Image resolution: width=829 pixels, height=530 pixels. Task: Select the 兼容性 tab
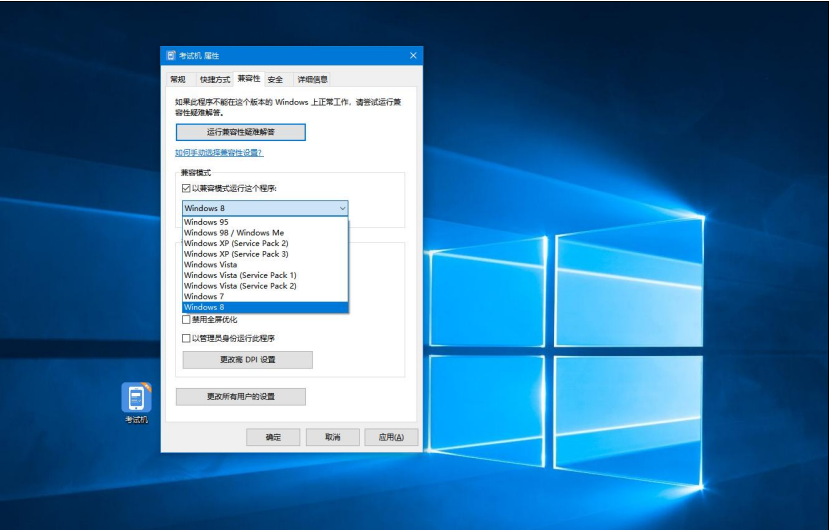248,78
